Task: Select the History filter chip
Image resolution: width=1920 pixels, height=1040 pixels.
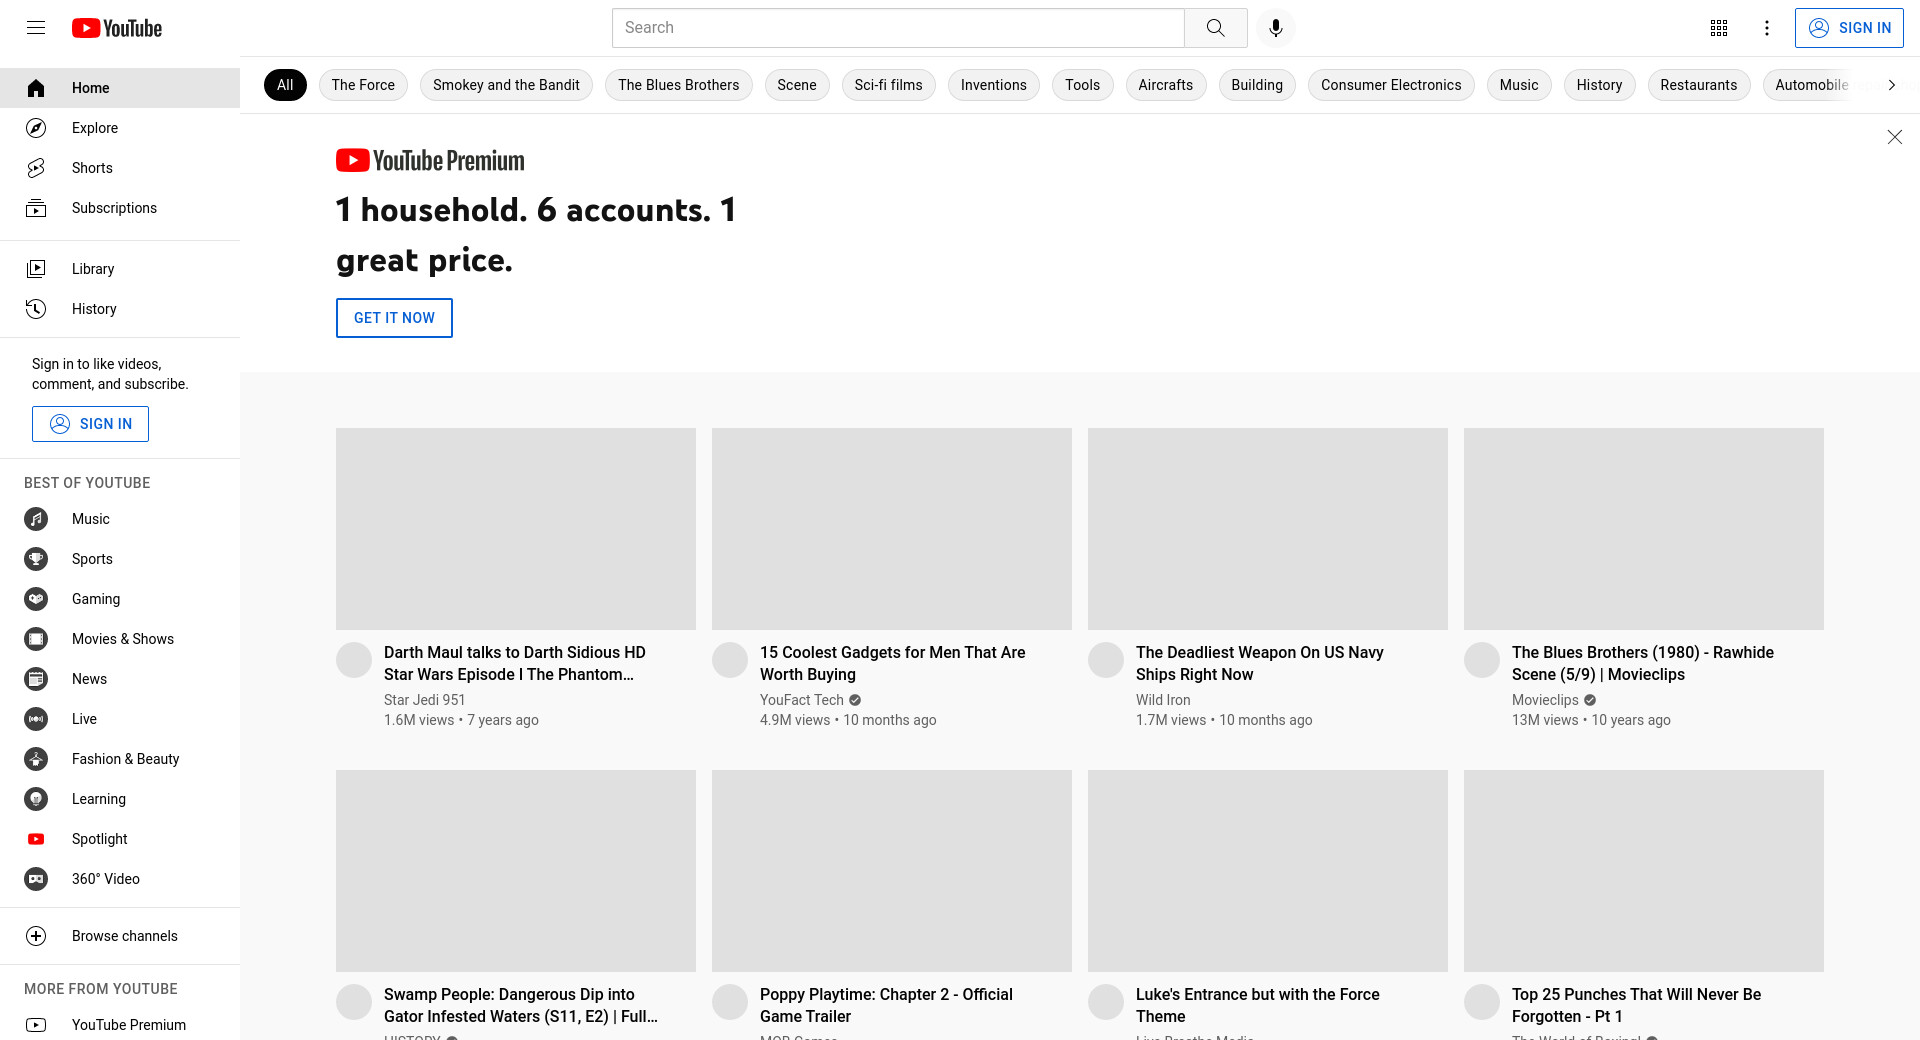Action: [1600, 85]
